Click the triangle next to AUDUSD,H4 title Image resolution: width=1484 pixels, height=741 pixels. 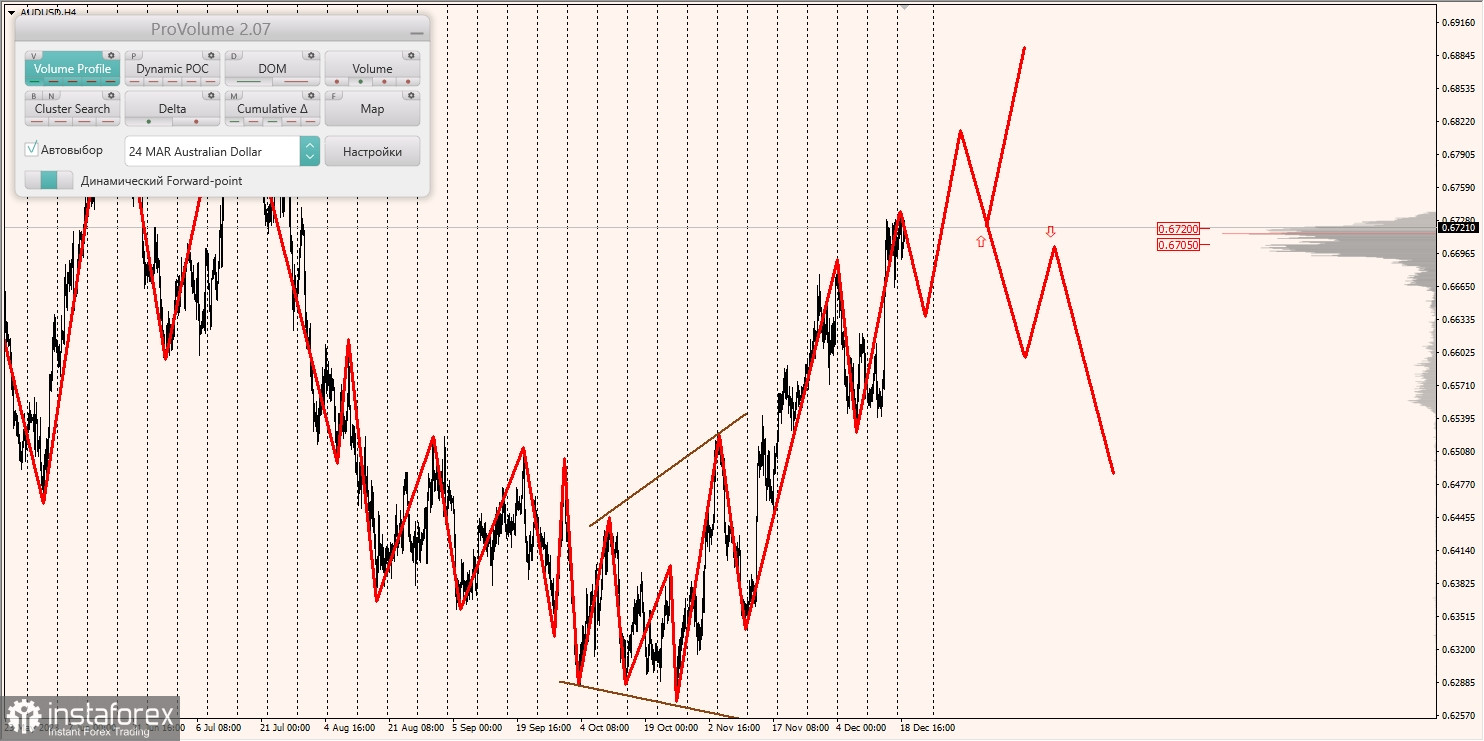(11, 13)
